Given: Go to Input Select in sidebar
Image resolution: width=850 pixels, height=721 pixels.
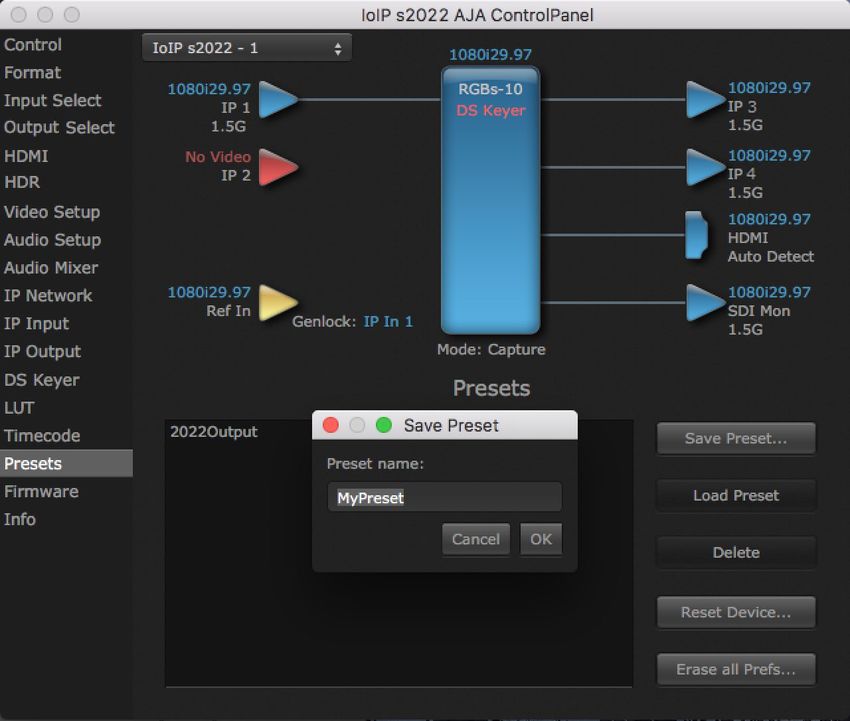Looking at the screenshot, I should coord(53,100).
